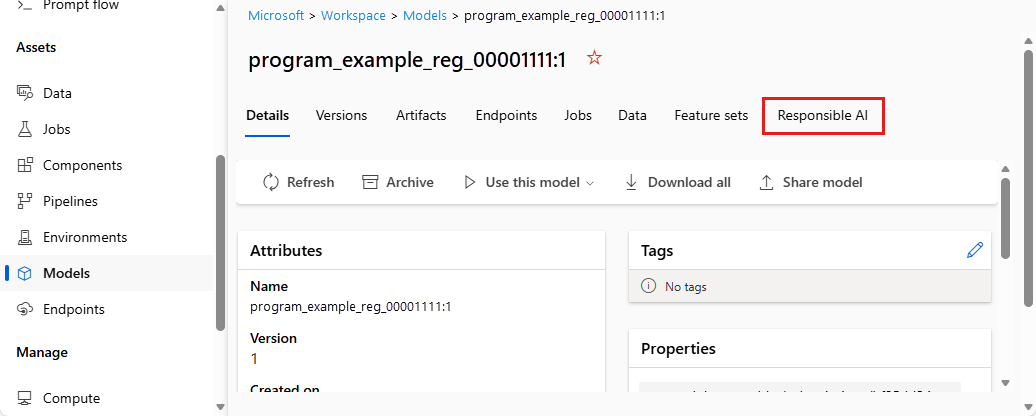1036x416 pixels.
Task: Click the sidebar scroll up arrow
Action: click(221, 10)
